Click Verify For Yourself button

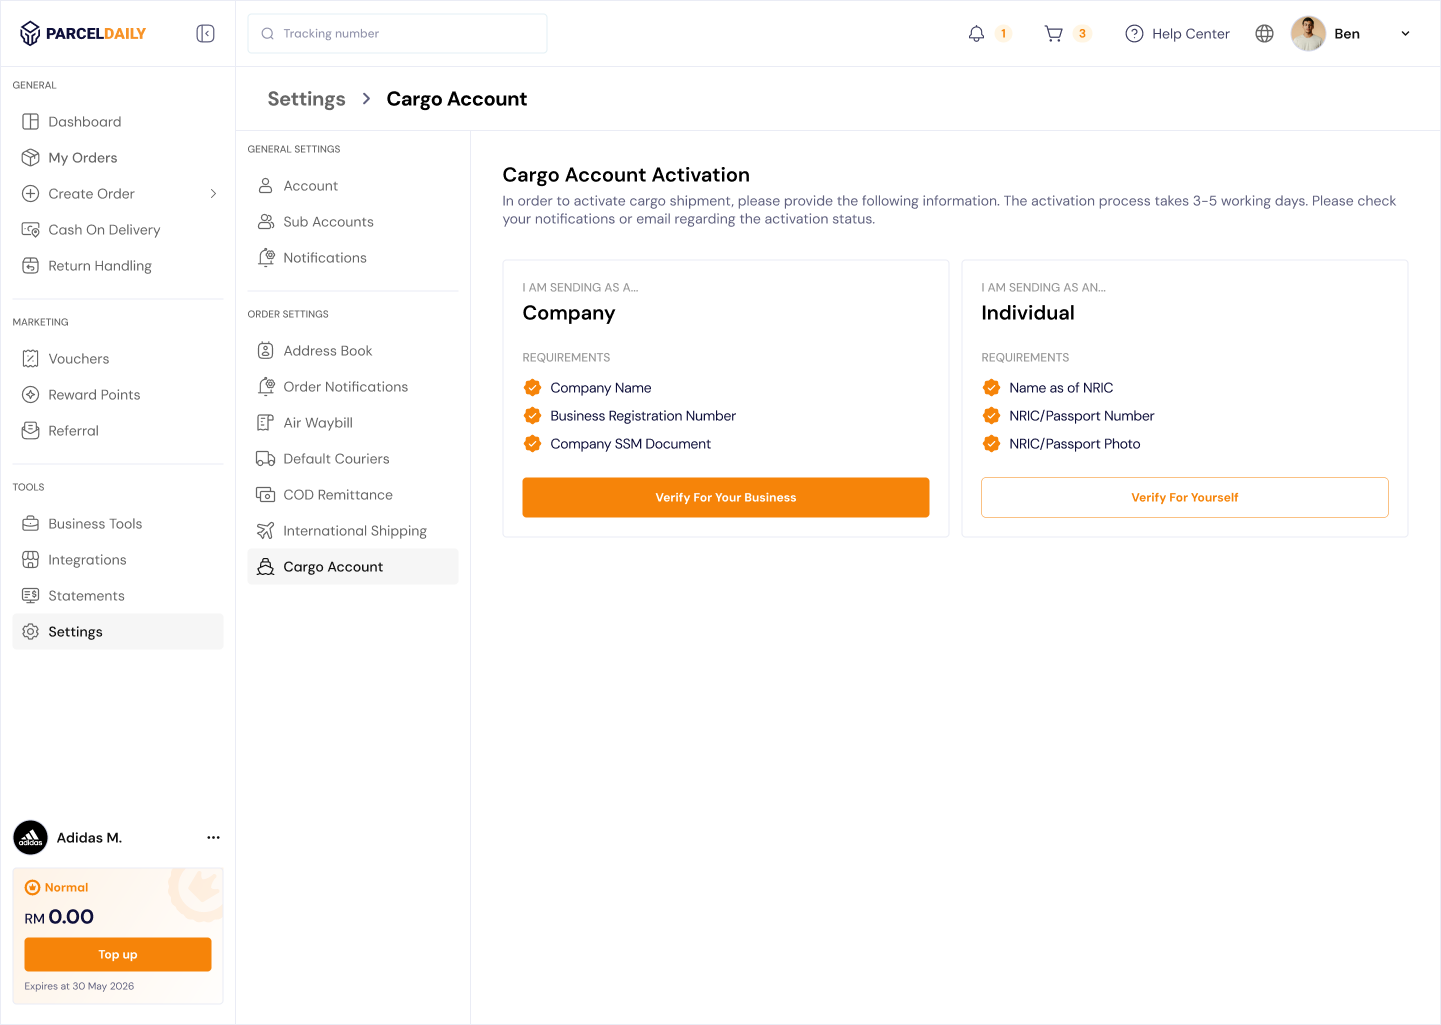pyautogui.click(x=1184, y=497)
